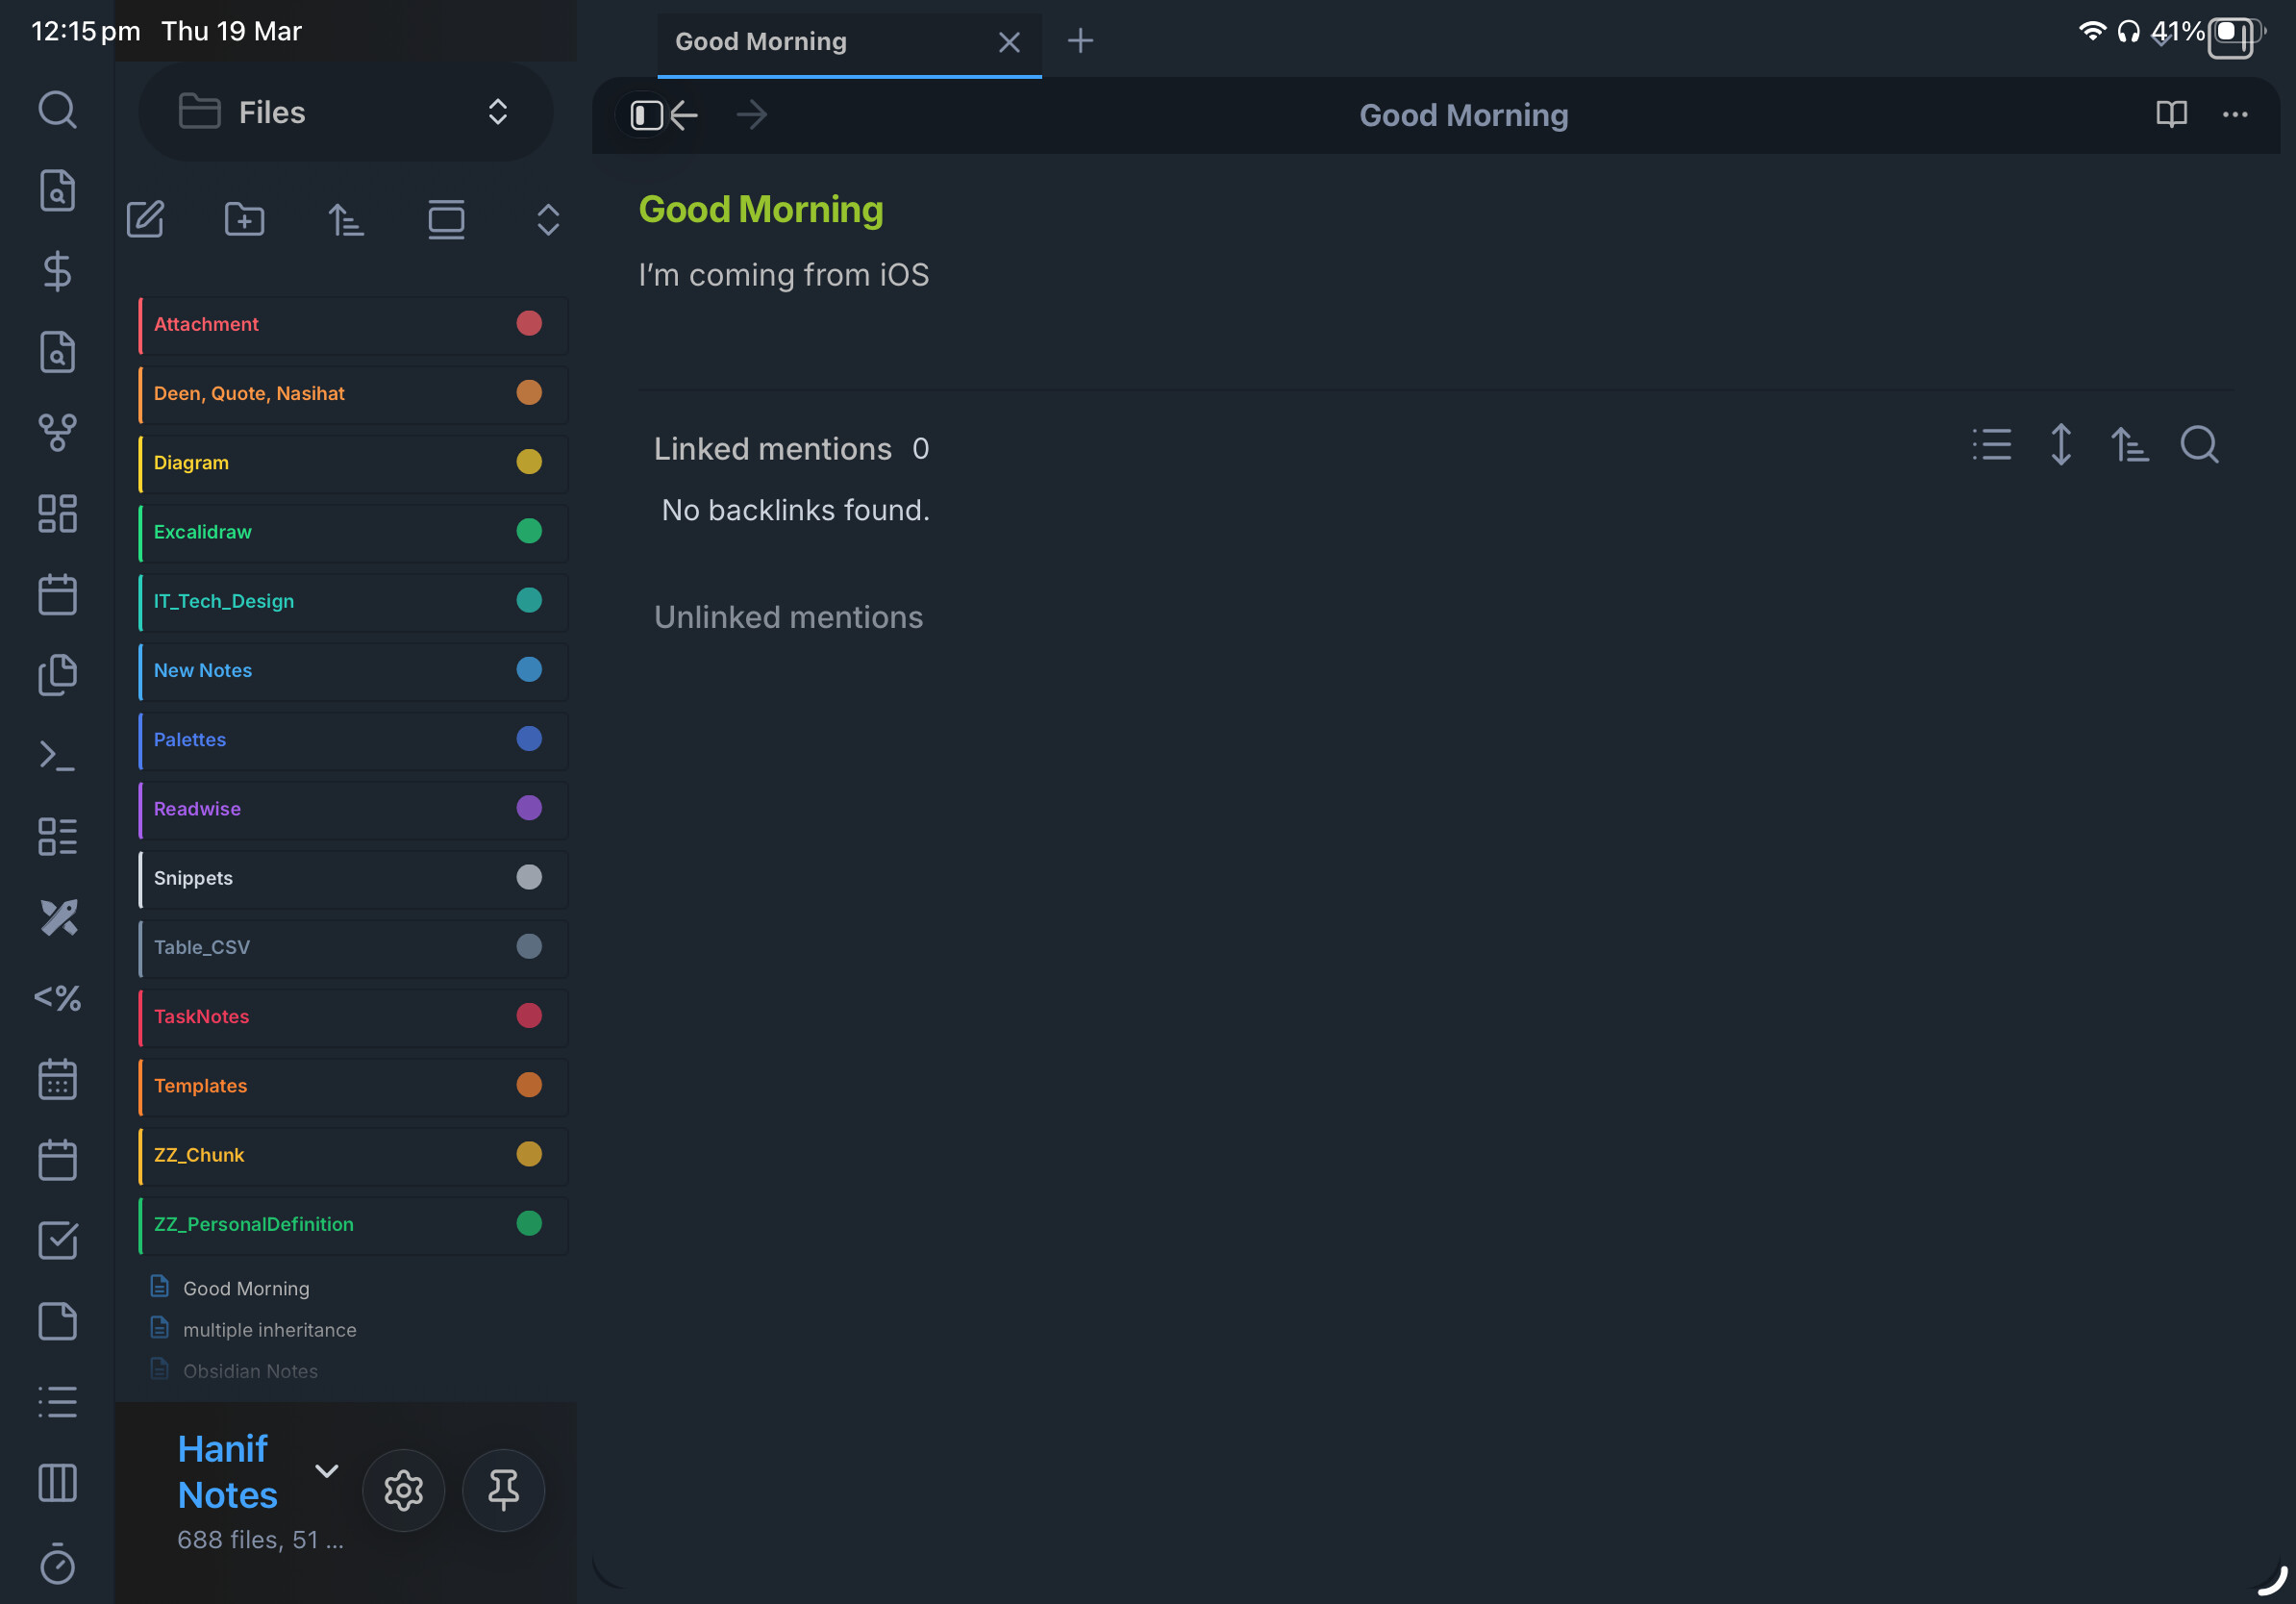Open the Readwise folder
2296x1604 pixels.
point(197,809)
